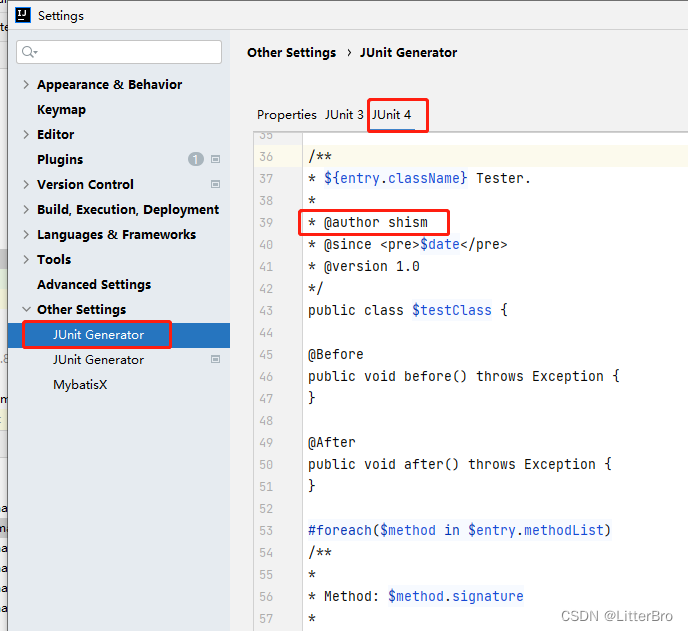Expand the Appearance & Behavior section
The image size is (688, 631).
(26, 84)
